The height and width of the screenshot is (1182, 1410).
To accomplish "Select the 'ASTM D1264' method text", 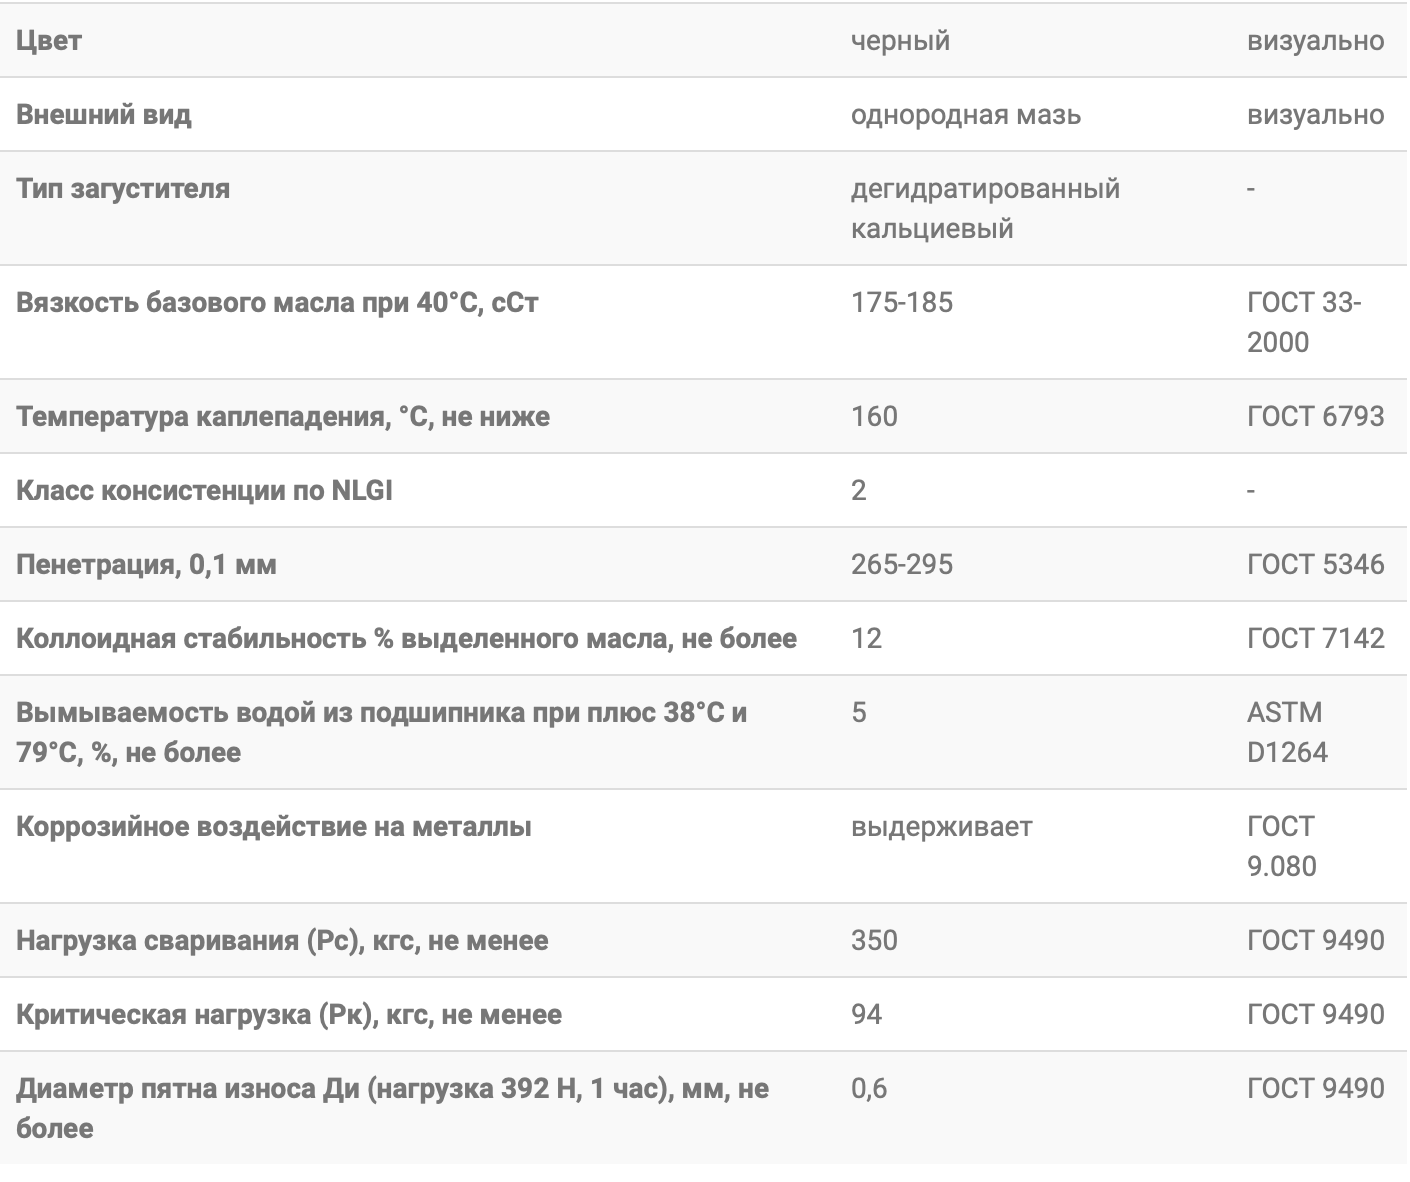I will 1288,732.
